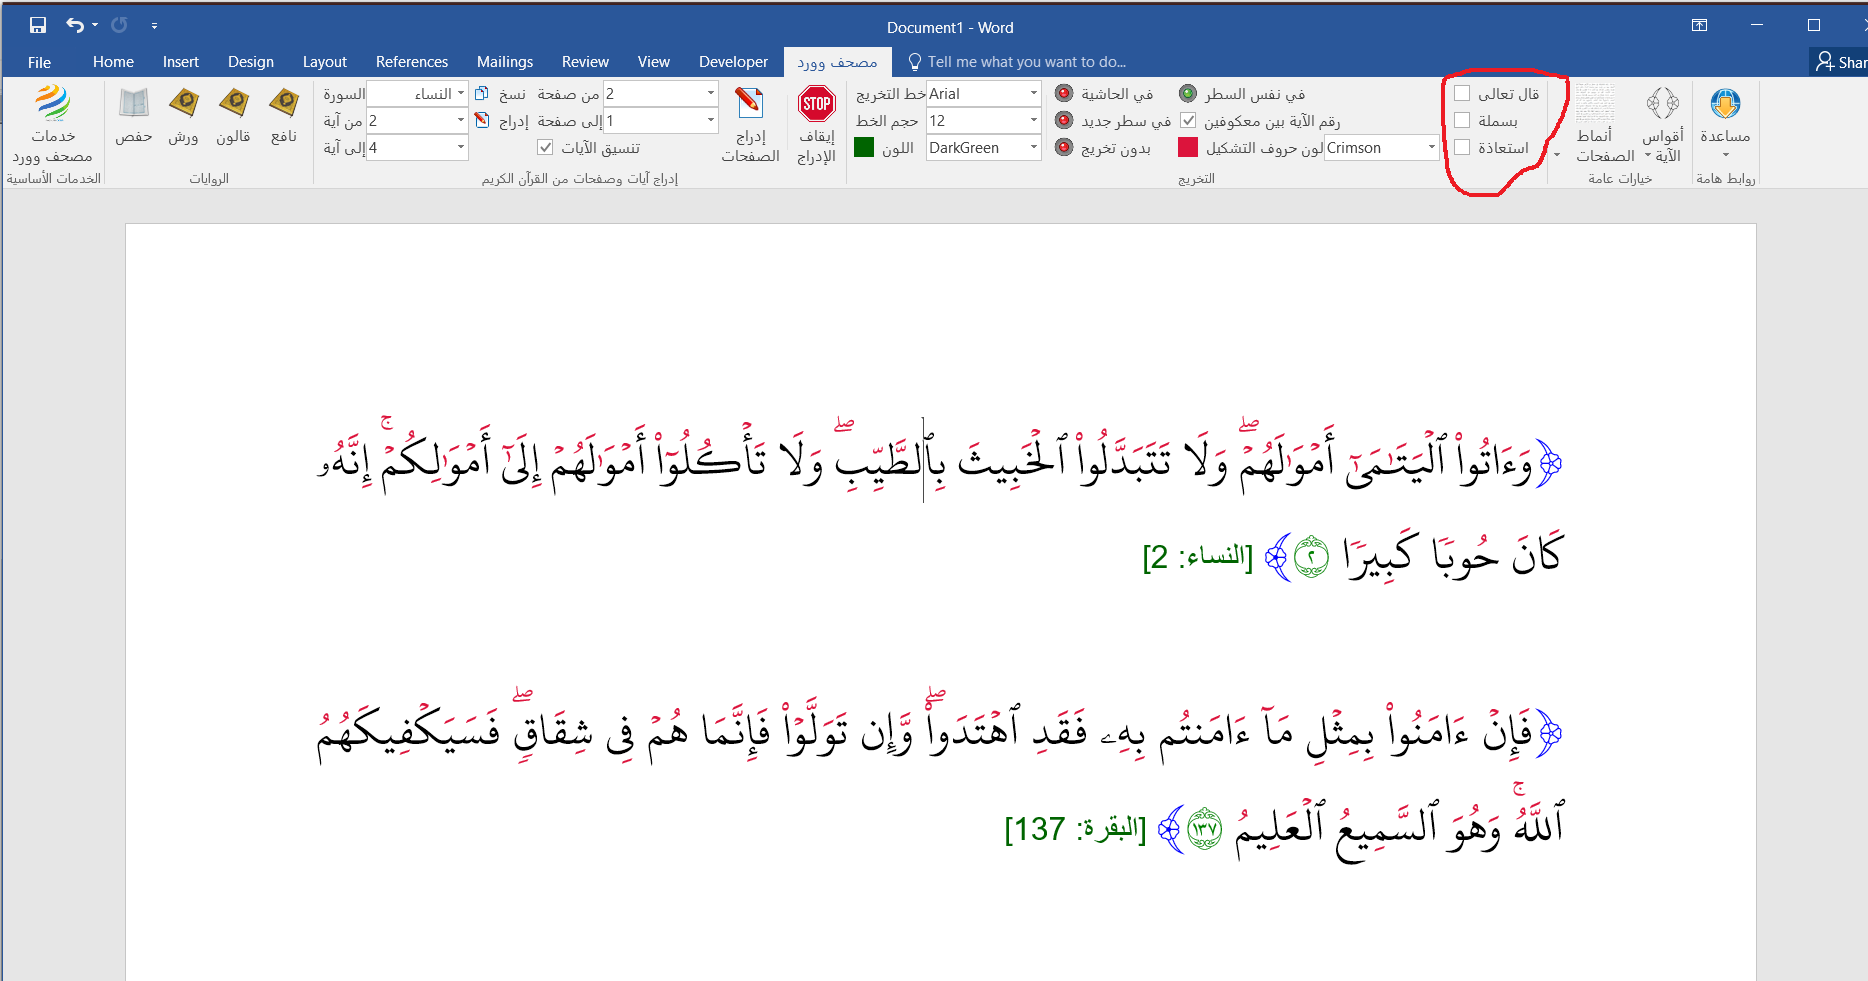Image resolution: width=1868 pixels, height=981 pixels.
Task: Click the green citation [النساء: 2] text
Action: coord(1197,557)
